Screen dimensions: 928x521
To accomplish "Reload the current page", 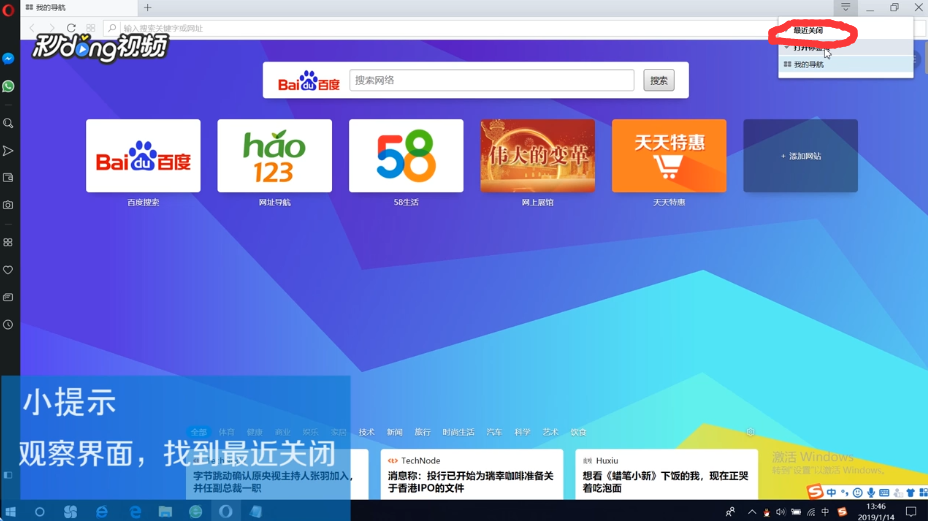I will point(71,28).
